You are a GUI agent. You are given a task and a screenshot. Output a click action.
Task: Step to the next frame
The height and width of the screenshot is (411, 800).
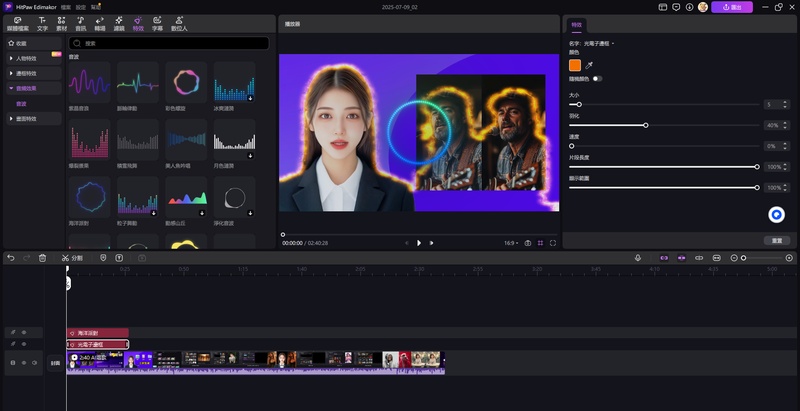[431, 243]
